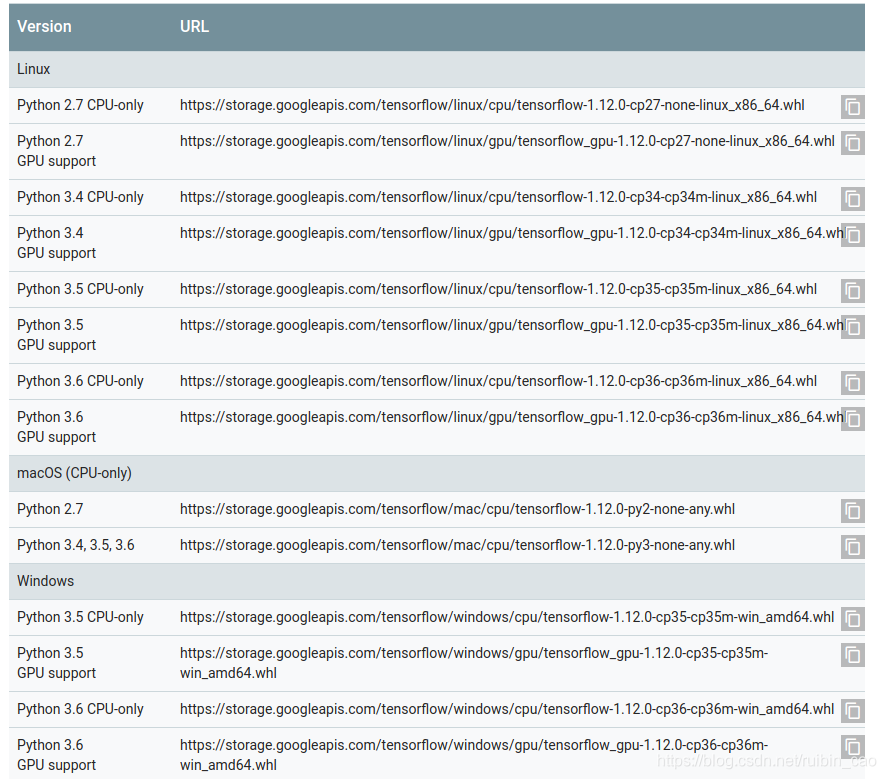Image resolution: width=886 pixels, height=779 pixels.
Task: Click the mac py2-none-any wheel URL
Action: (457, 510)
